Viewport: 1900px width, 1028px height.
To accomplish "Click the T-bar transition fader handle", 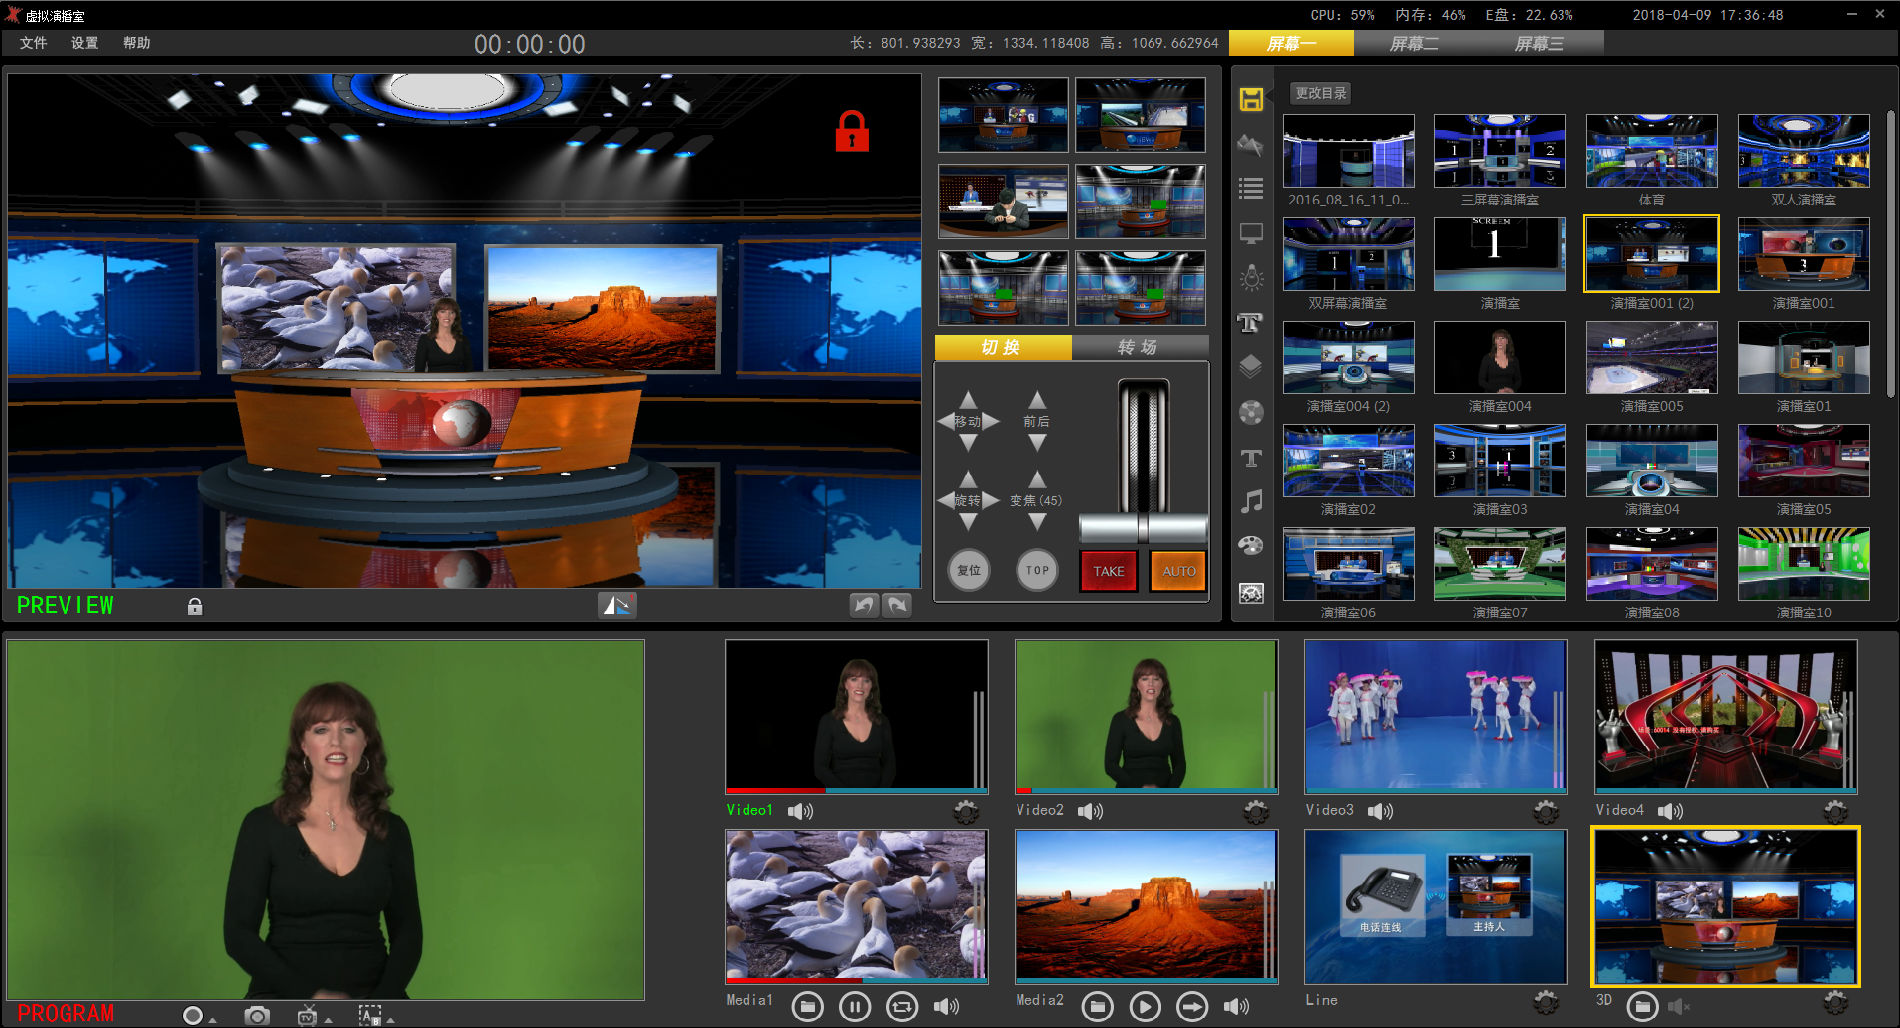I will coord(1143,527).
